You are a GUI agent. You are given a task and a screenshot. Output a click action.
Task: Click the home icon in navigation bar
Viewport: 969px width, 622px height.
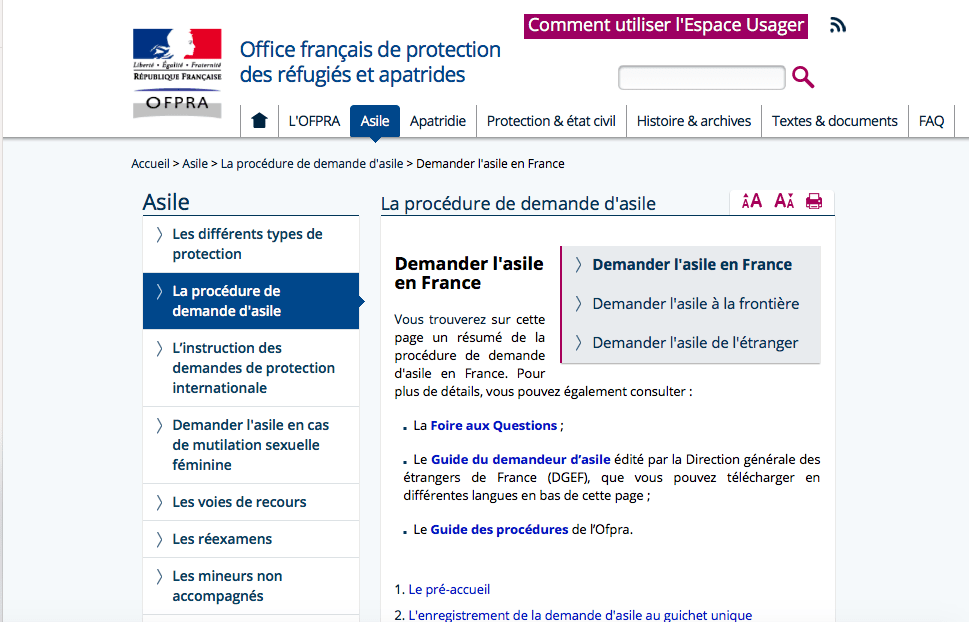point(259,121)
